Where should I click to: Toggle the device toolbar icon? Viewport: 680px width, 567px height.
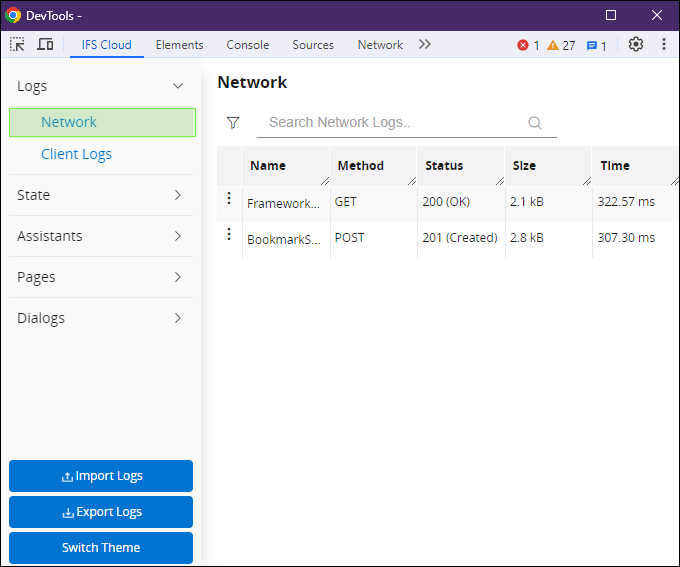click(x=45, y=45)
